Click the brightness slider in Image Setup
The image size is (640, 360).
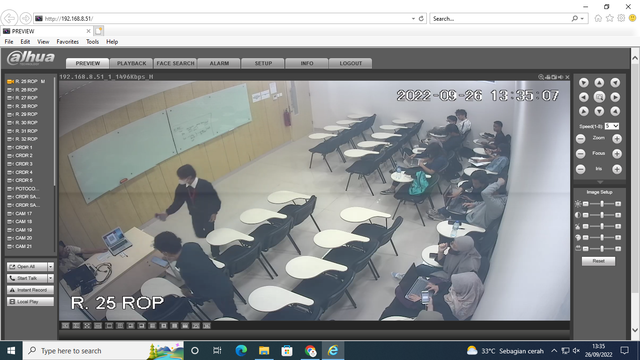(x=602, y=204)
